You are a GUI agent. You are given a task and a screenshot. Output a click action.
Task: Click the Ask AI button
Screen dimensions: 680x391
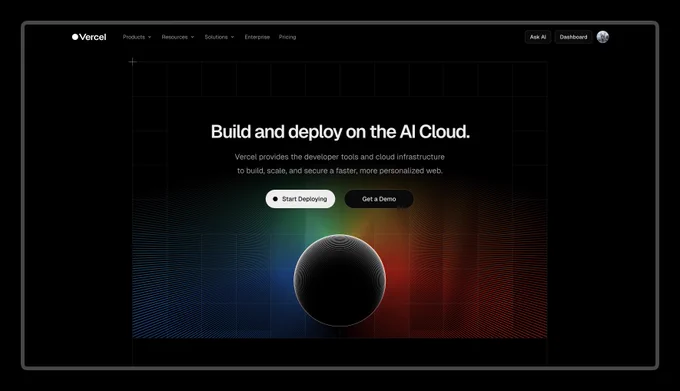(538, 37)
